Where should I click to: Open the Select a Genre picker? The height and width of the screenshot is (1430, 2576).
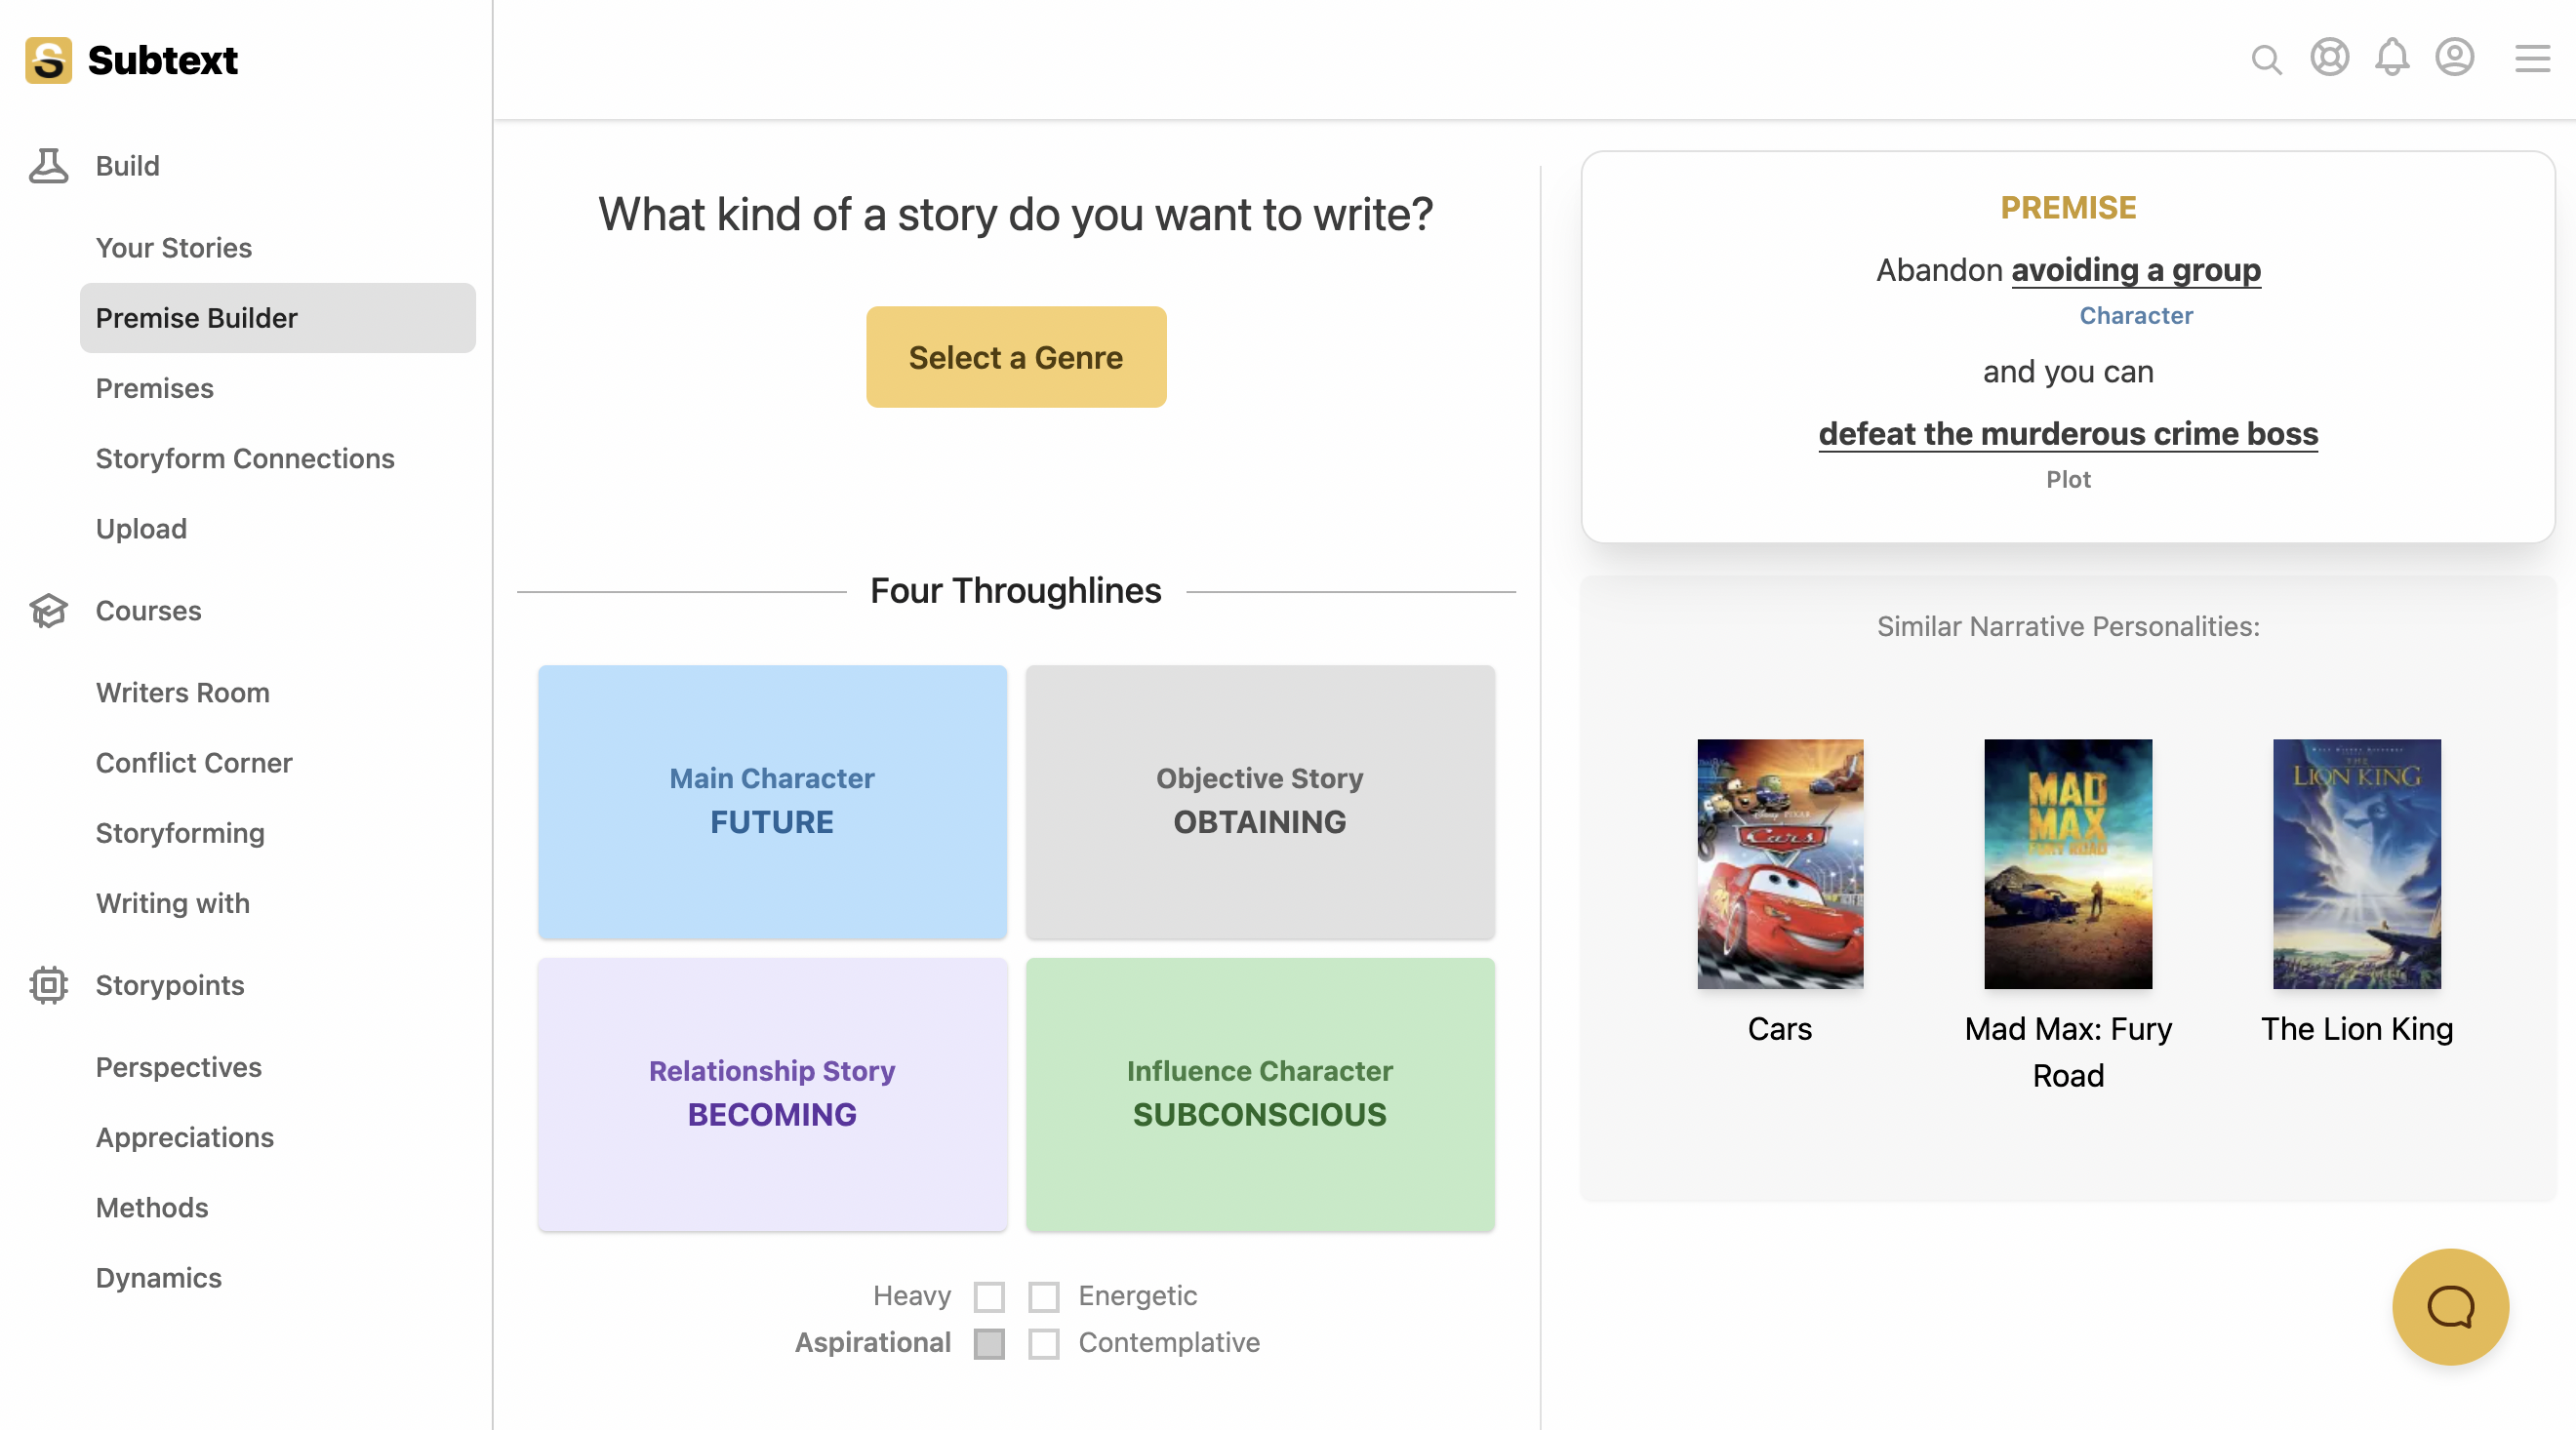pos(1016,357)
